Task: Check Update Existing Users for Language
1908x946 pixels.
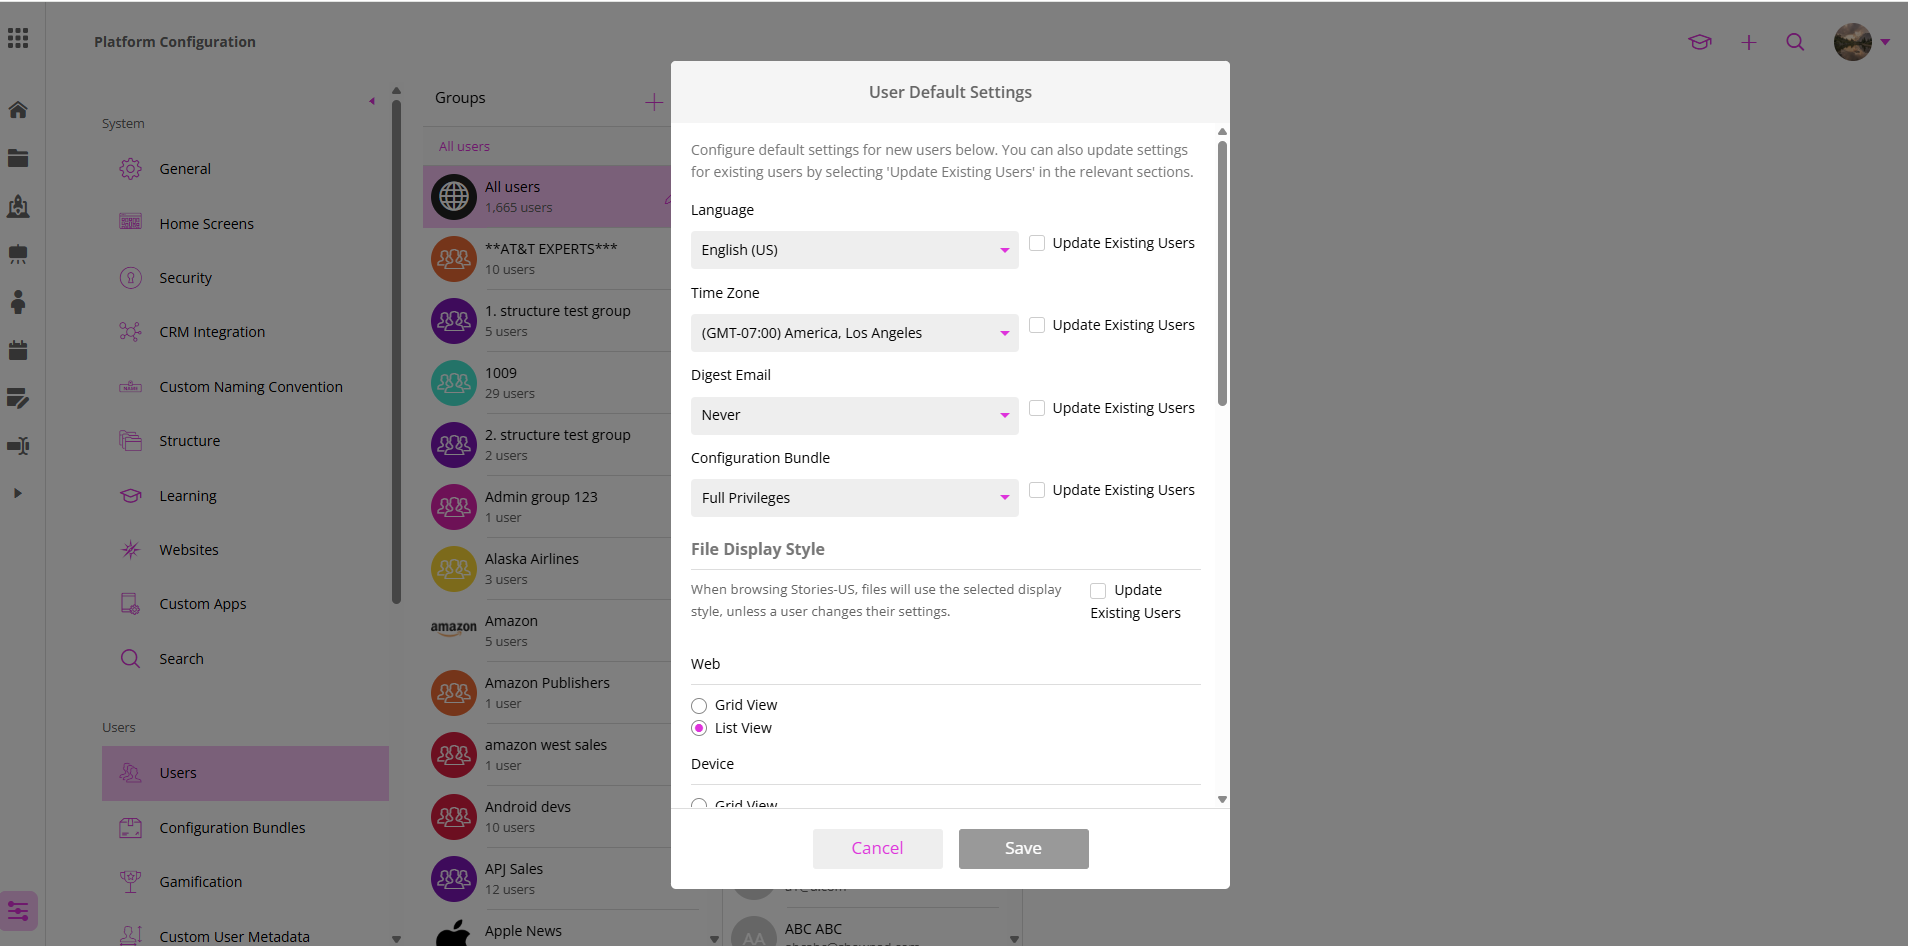Action: coord(1037,243)
